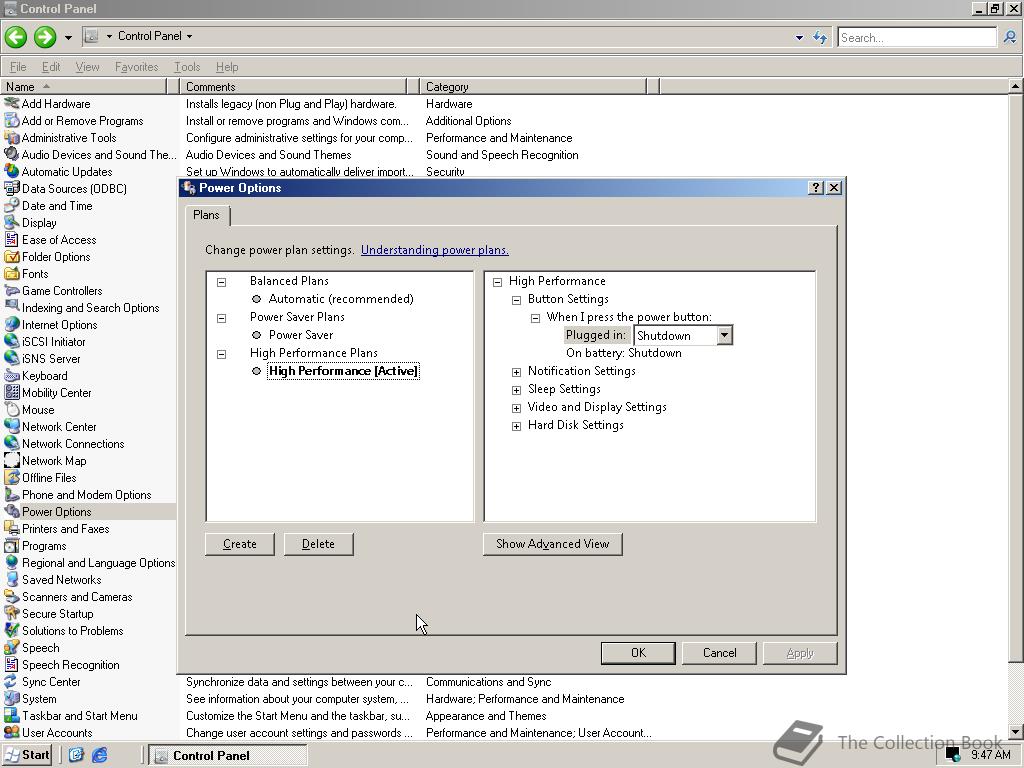Confirm with the OK button
1024x768 pixels.
coord(638,652)
